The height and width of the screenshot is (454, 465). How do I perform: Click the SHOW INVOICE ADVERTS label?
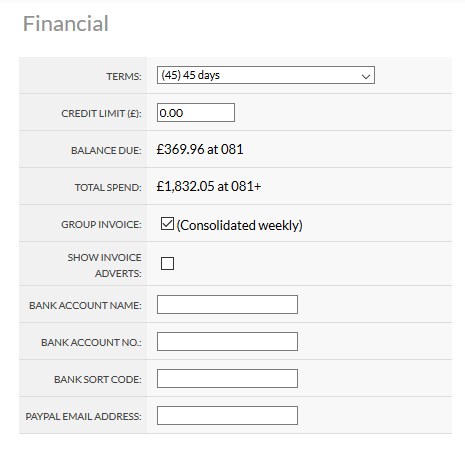point(104,265)
